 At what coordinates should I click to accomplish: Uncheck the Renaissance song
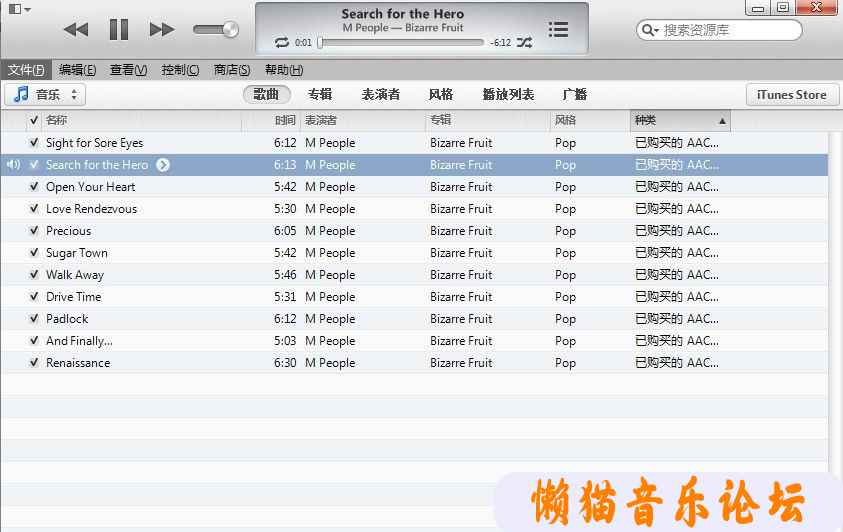tap(34, 363)
